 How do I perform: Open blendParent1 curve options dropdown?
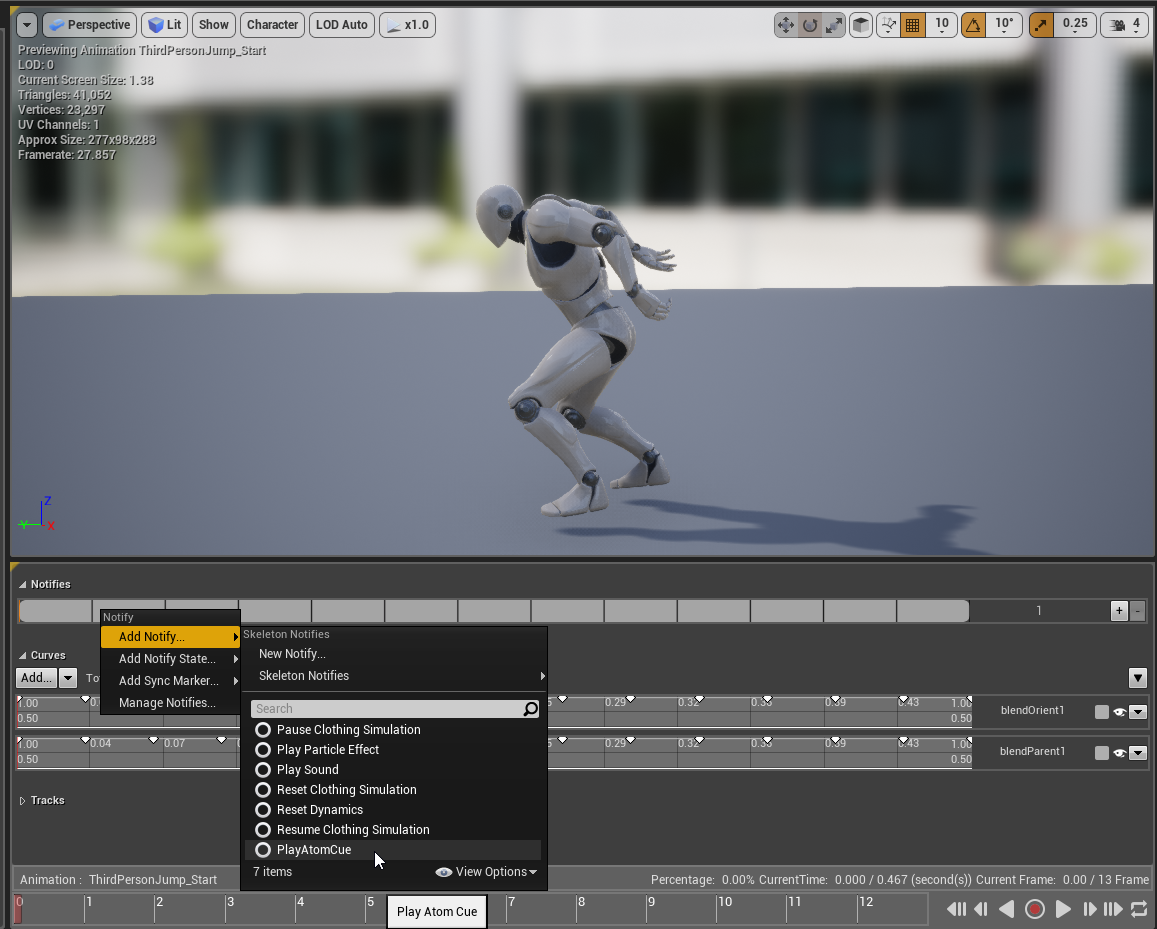(1138, 753)
